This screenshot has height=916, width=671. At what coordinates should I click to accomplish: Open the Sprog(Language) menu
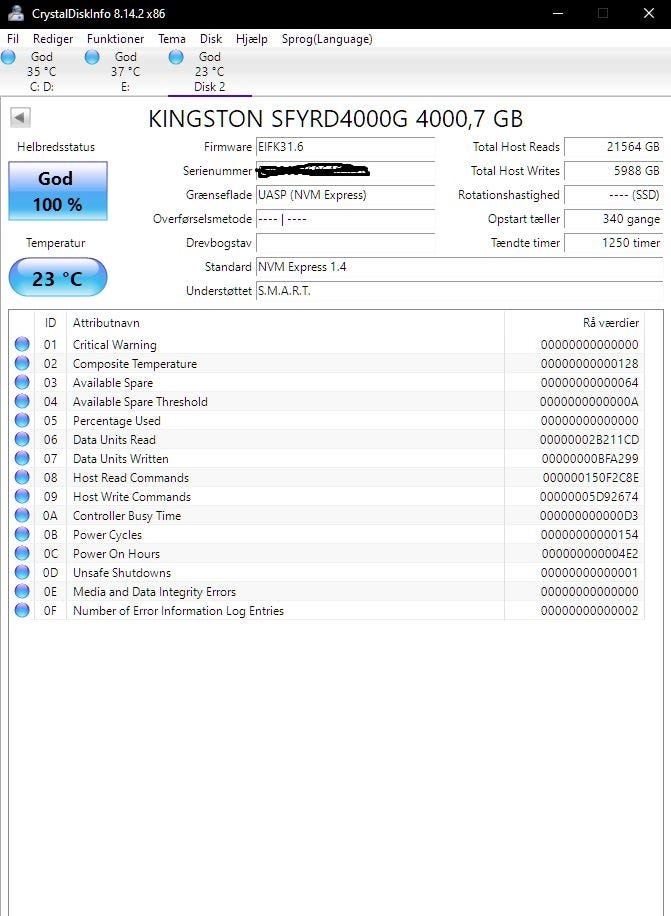(x=327, y=39)
